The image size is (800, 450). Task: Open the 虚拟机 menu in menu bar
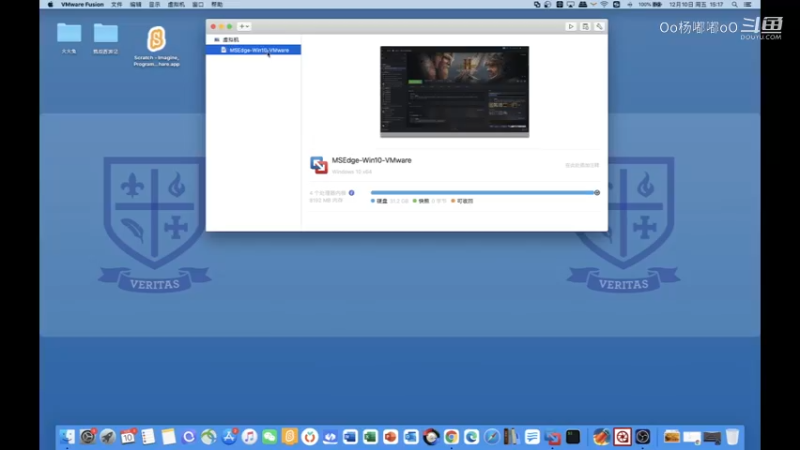point(176,5)
